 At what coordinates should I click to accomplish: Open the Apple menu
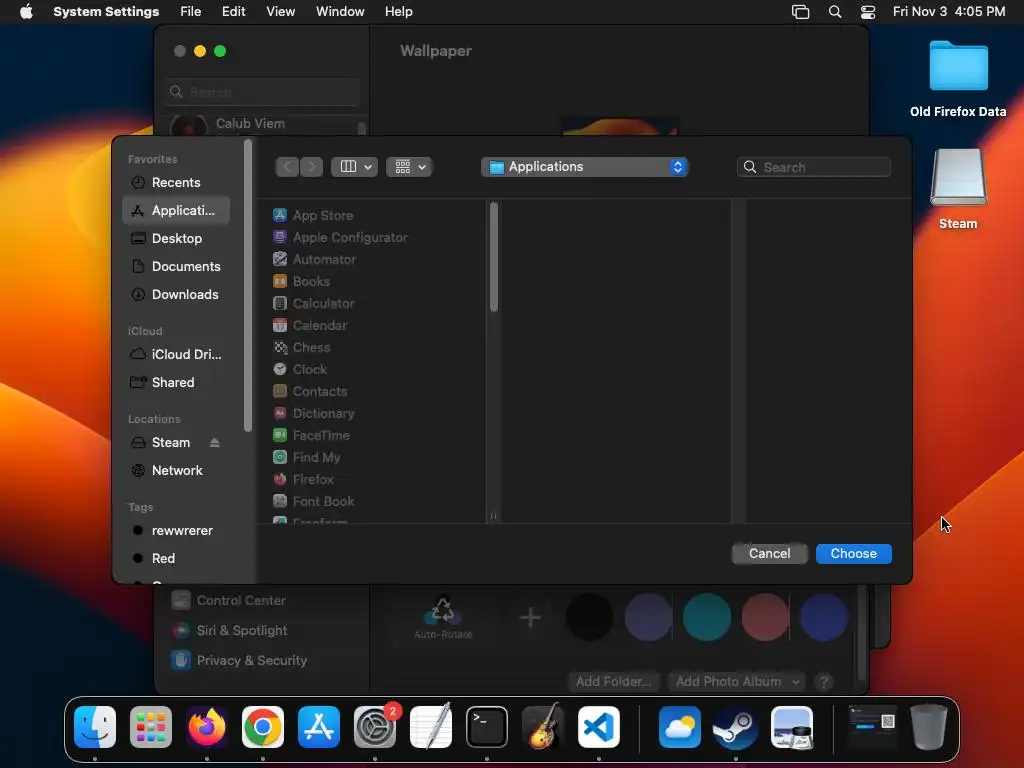(26, 12)
